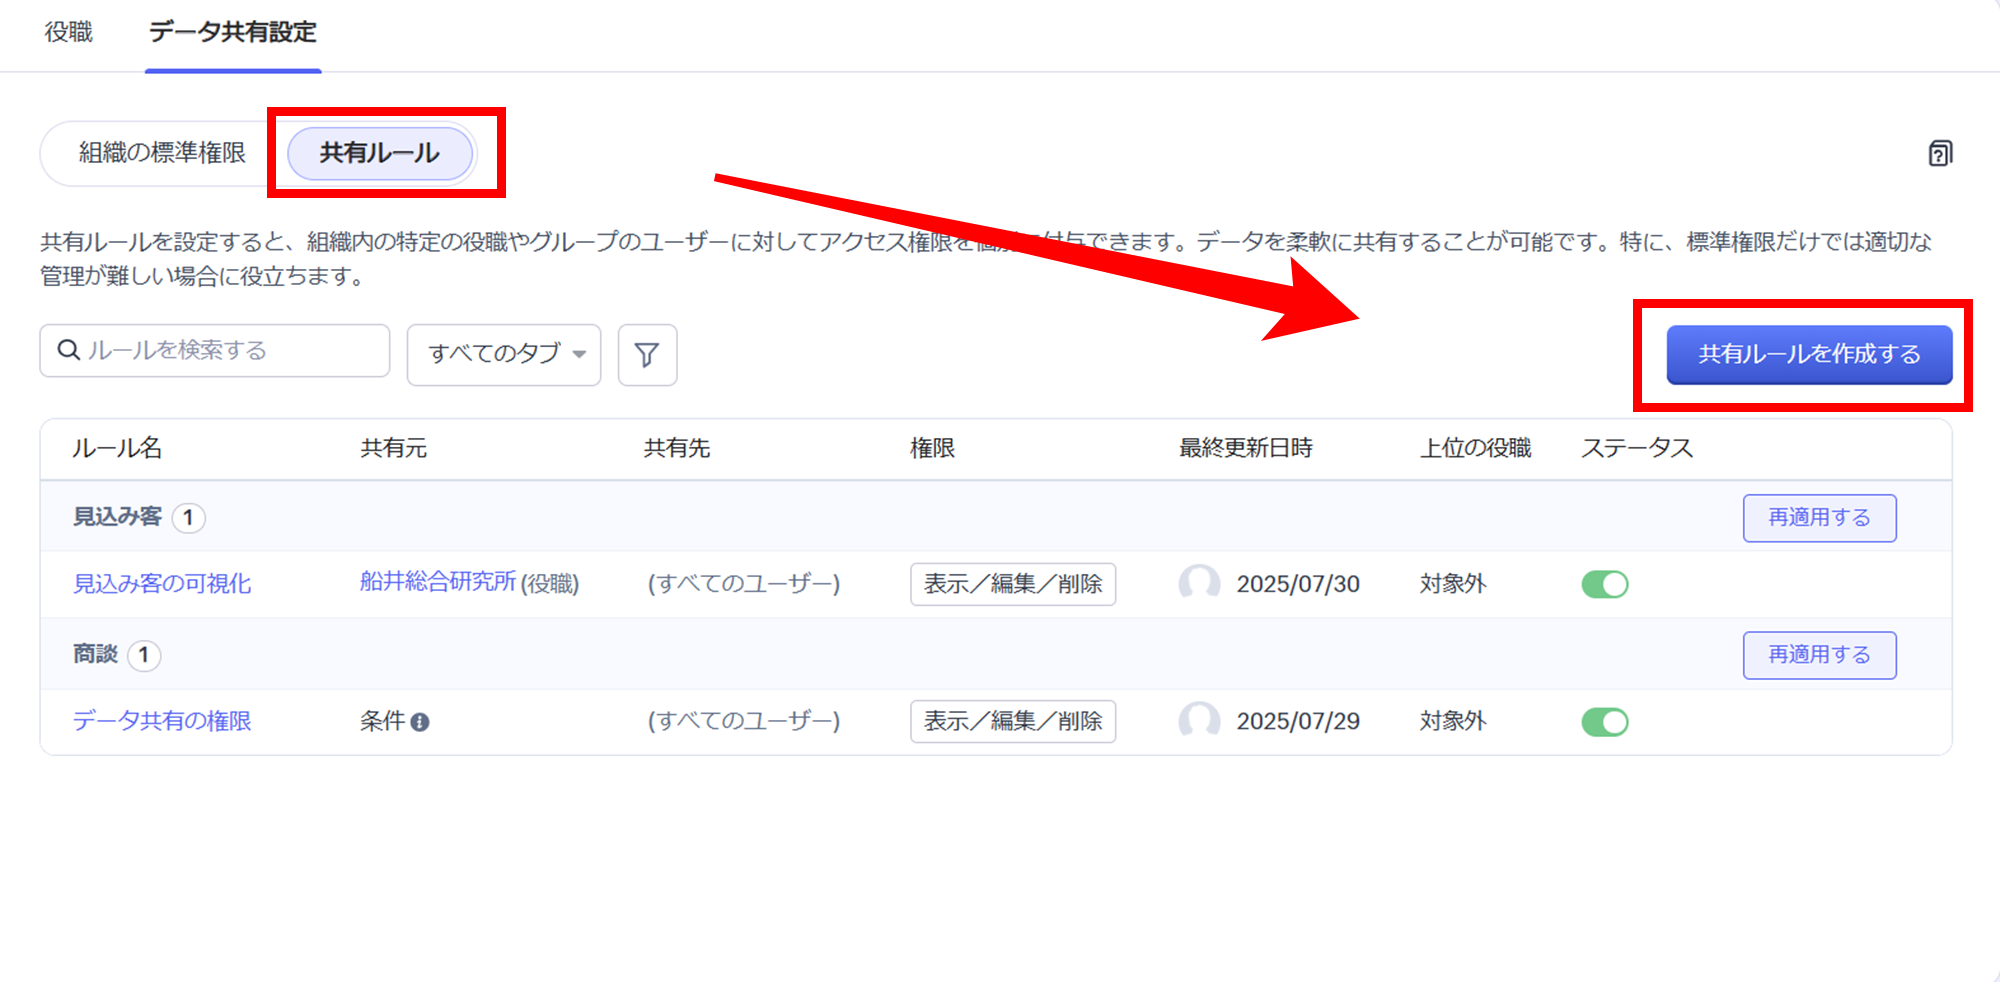Click the search magnifier icon

[x=69, y=350]
